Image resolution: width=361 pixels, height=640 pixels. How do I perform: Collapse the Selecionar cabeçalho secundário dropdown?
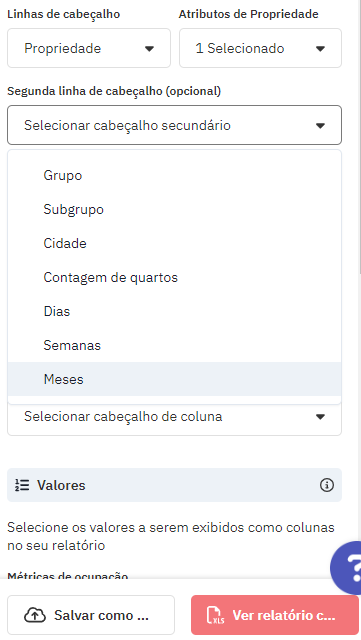pyautogui.click(x=174, y=125)
